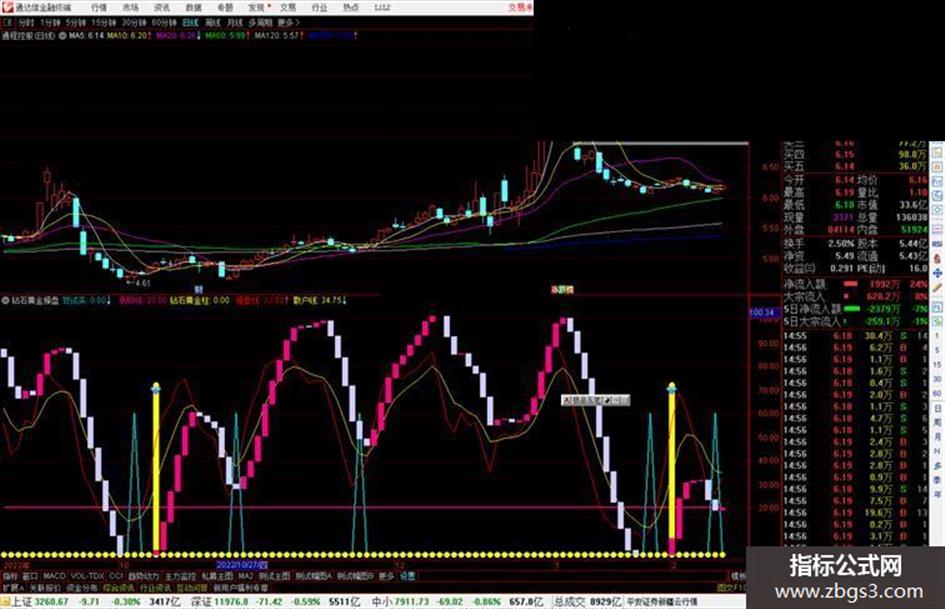Click the MA120: 5.57 value
Viewport: 945px width, 609px height.
(x=276, y=36)
